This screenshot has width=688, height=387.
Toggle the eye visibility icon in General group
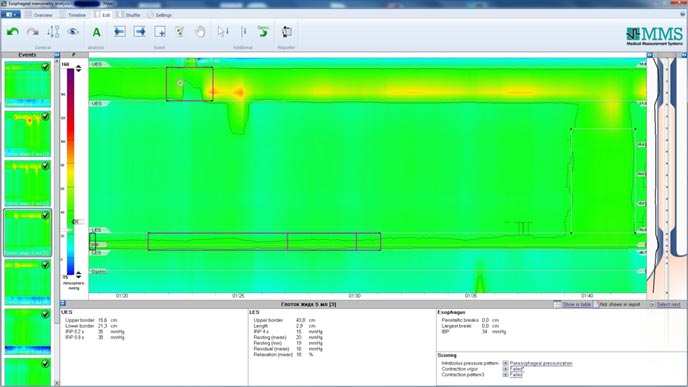(x=73, y=32)
